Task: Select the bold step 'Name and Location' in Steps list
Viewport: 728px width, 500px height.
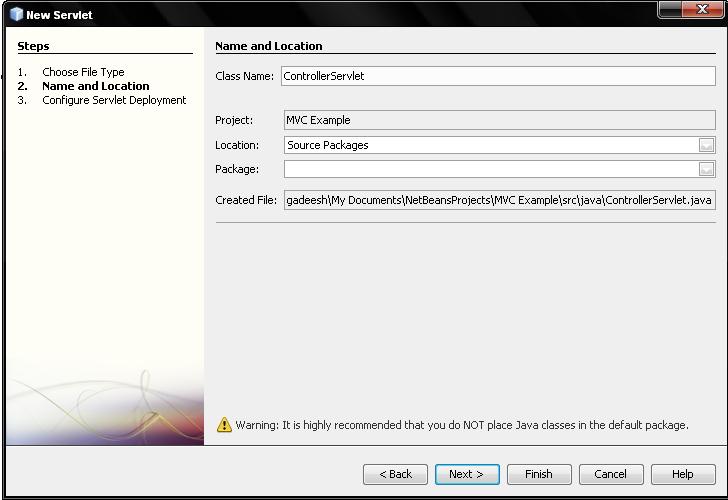Action: coord(96,86)
